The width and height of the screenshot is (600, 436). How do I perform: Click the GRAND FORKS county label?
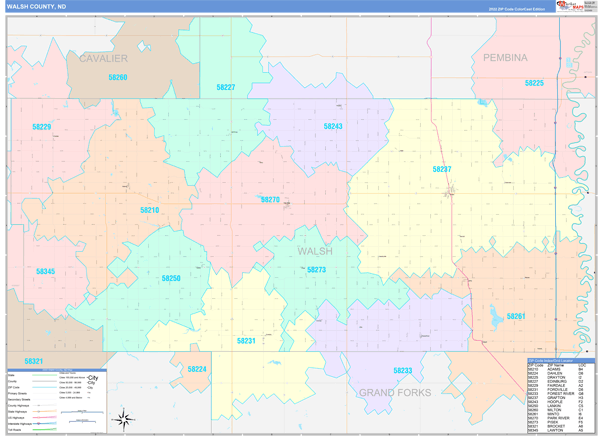[x=394, y=393]
